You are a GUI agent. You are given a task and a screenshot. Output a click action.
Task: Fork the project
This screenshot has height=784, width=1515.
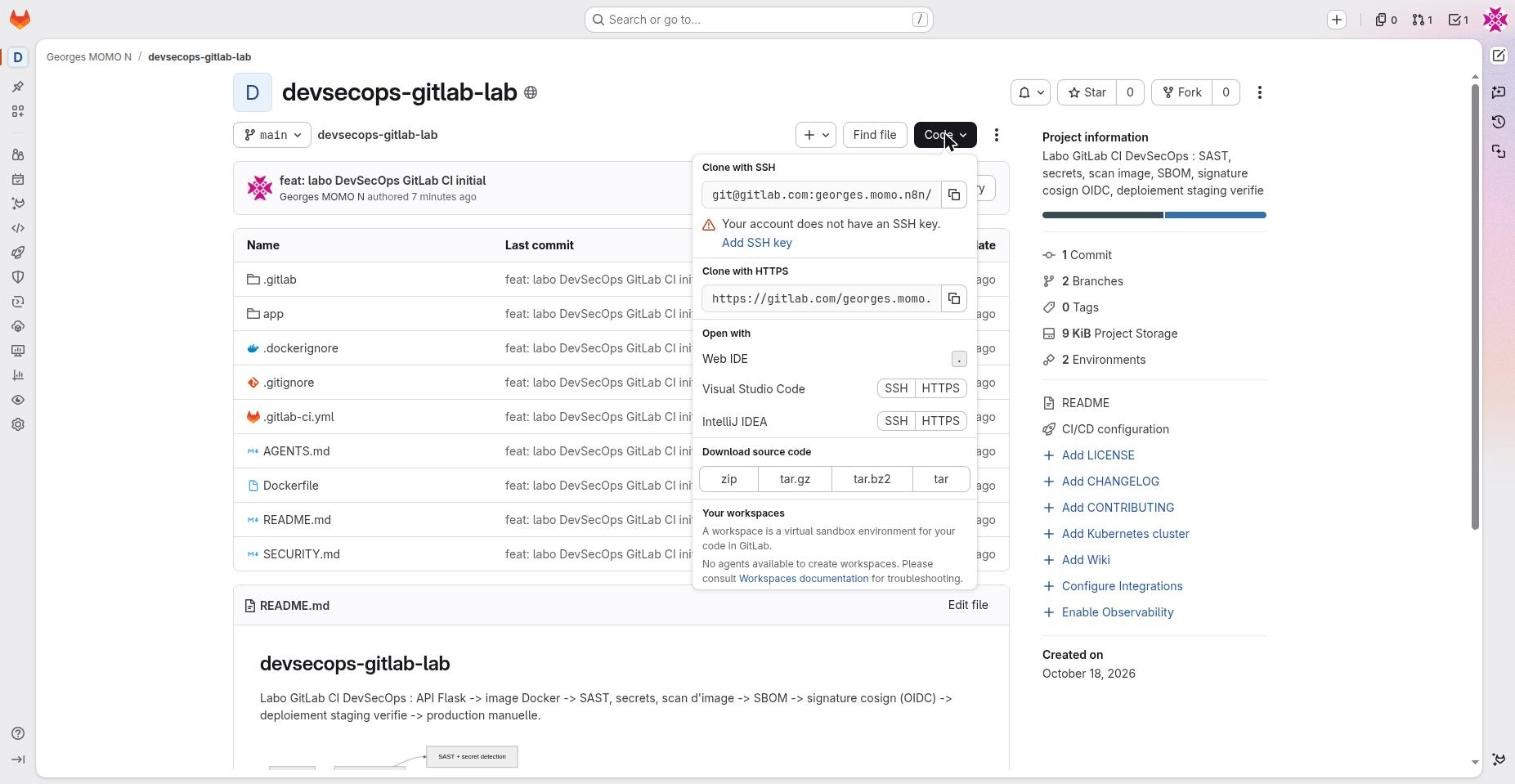[x=1181, y=92]
